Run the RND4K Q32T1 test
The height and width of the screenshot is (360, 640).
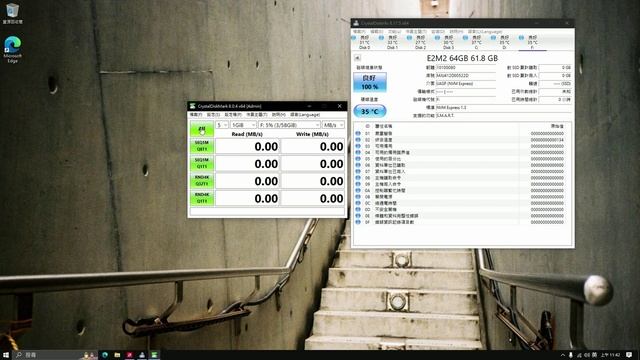202,180
